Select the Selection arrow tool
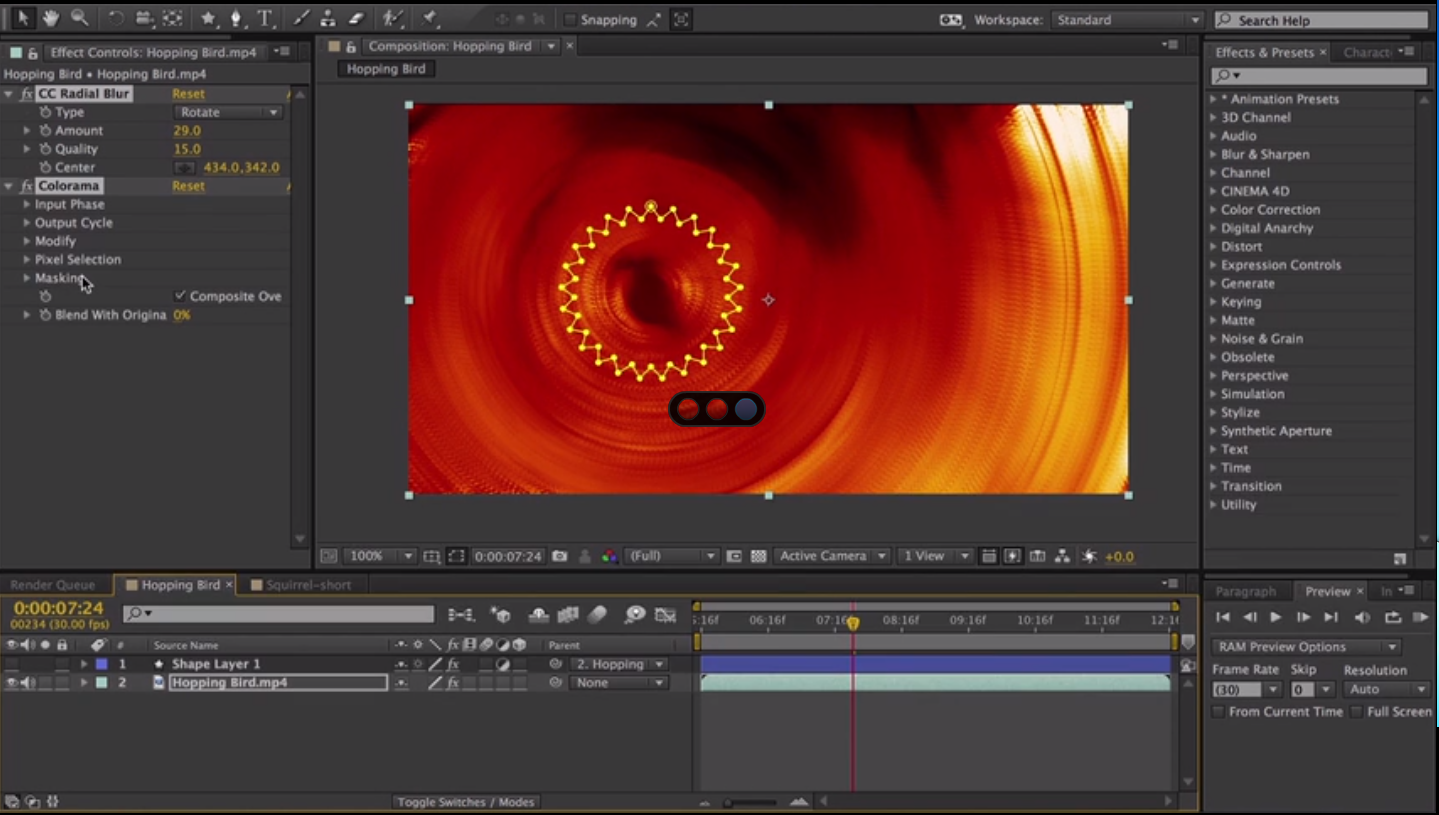1439x815 pixels. click(x=22, y=18)
